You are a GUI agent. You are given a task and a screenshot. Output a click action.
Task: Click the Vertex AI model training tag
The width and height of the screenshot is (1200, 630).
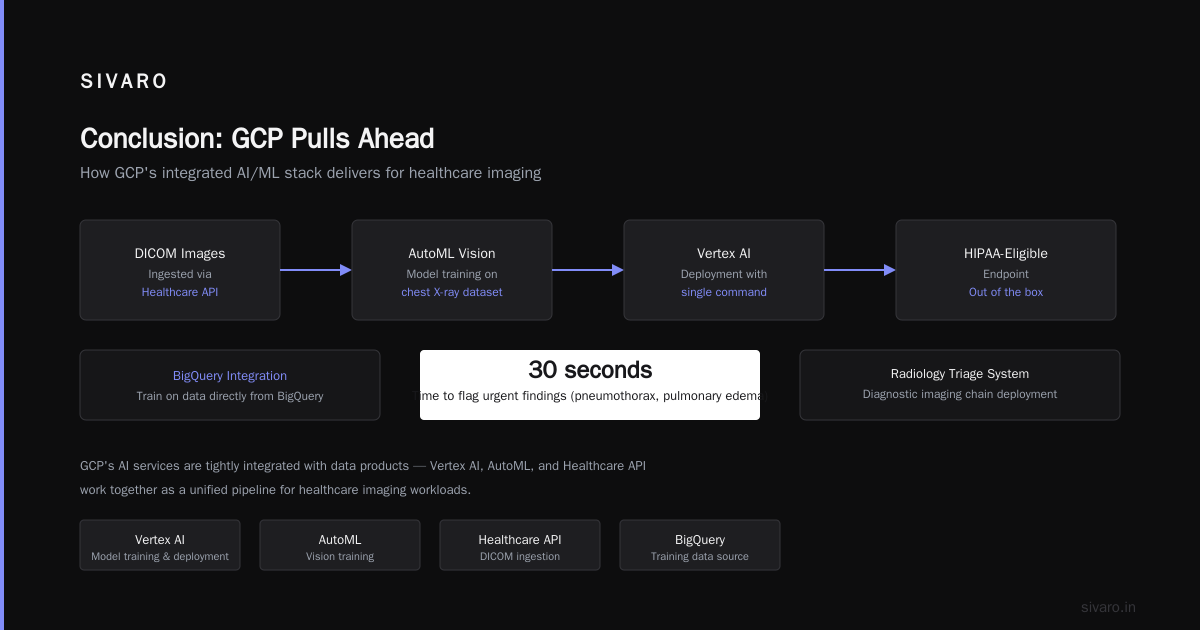(x=160, y=545)
